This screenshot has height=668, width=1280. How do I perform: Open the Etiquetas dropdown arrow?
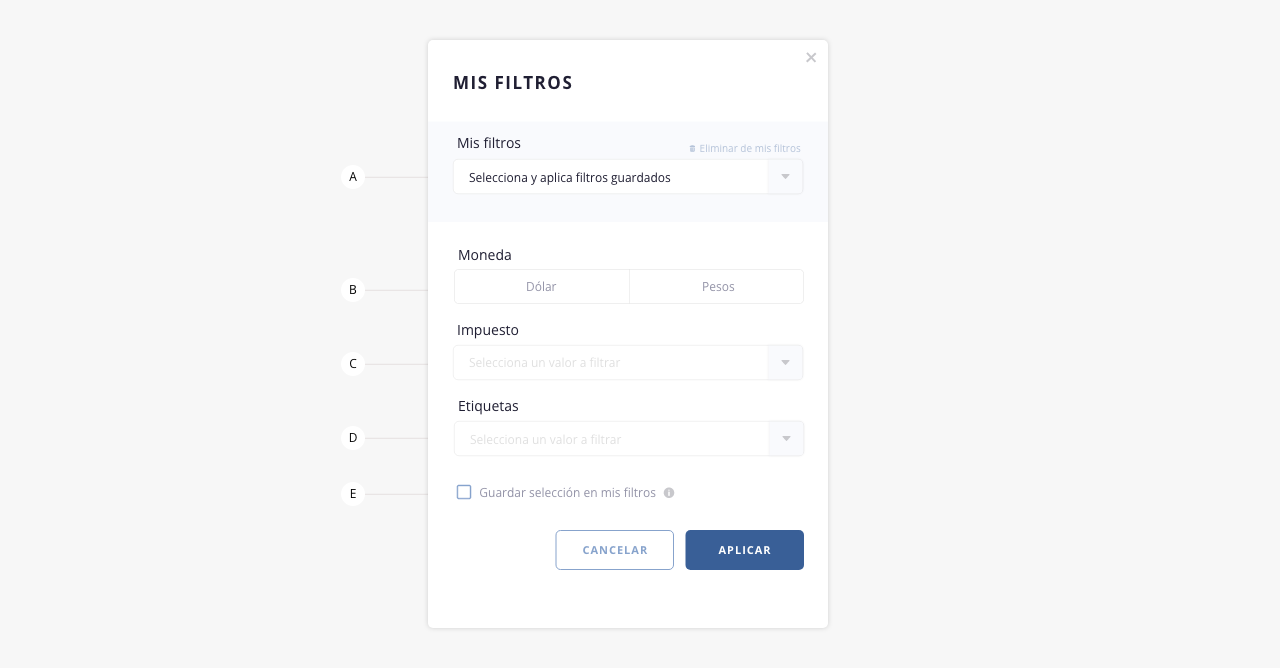[786, 439]
